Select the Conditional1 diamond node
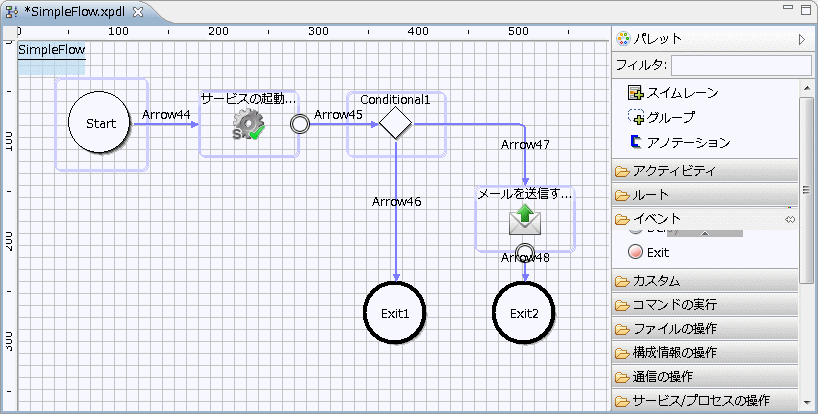 [395, 124]
